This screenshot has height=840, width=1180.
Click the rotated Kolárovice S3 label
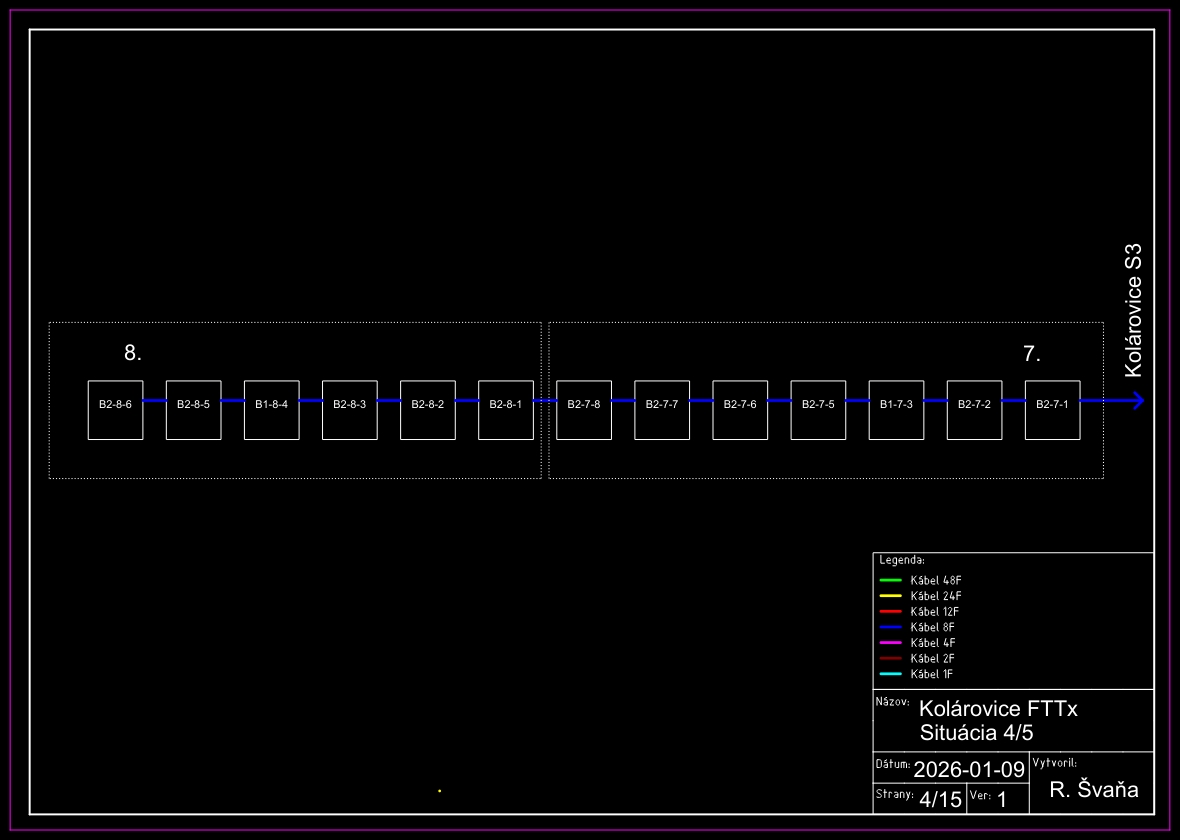[x=1133, y=310]
